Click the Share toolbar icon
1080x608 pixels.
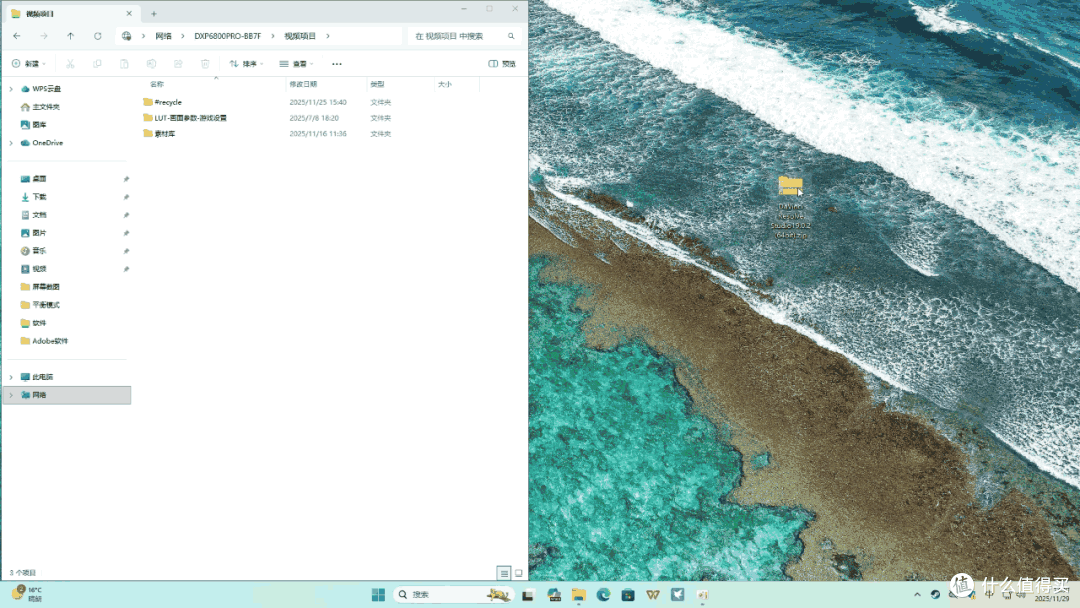coord(178,63)
